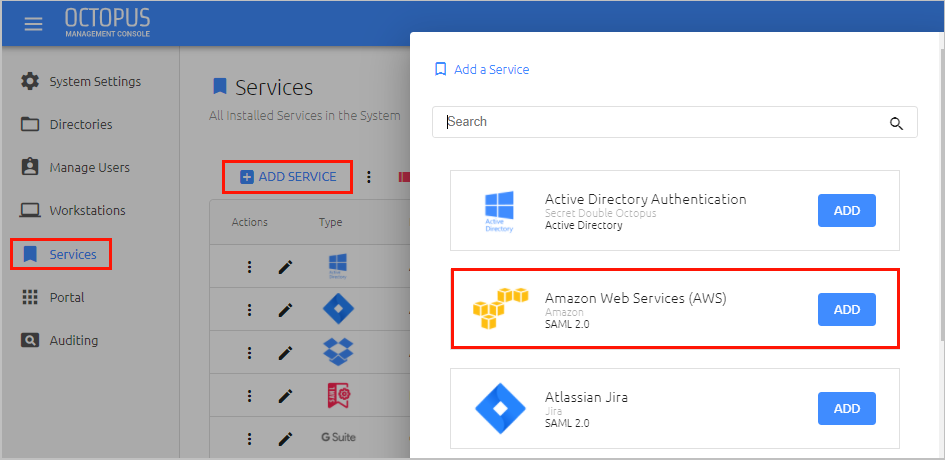This screenshot has width=945, height=460.
Task: Open actions menu for the Jira service row
Action: [x=250, y=309]
